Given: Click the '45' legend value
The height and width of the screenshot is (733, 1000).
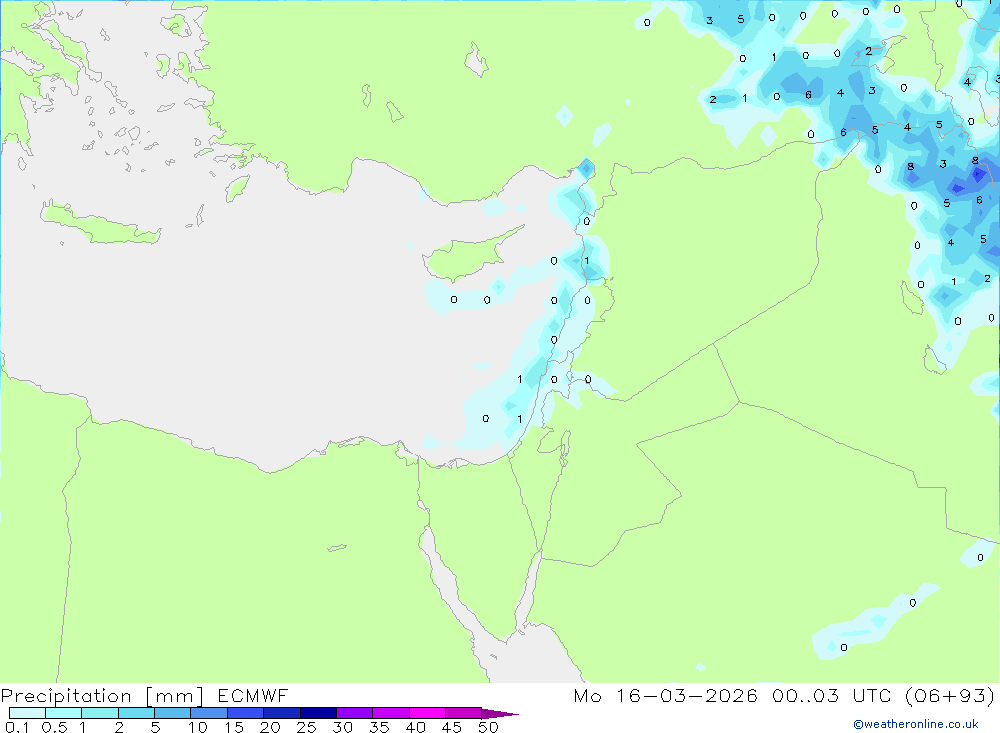Looking at the screenshot, I should pyautogui.click(x=452, y=727).
